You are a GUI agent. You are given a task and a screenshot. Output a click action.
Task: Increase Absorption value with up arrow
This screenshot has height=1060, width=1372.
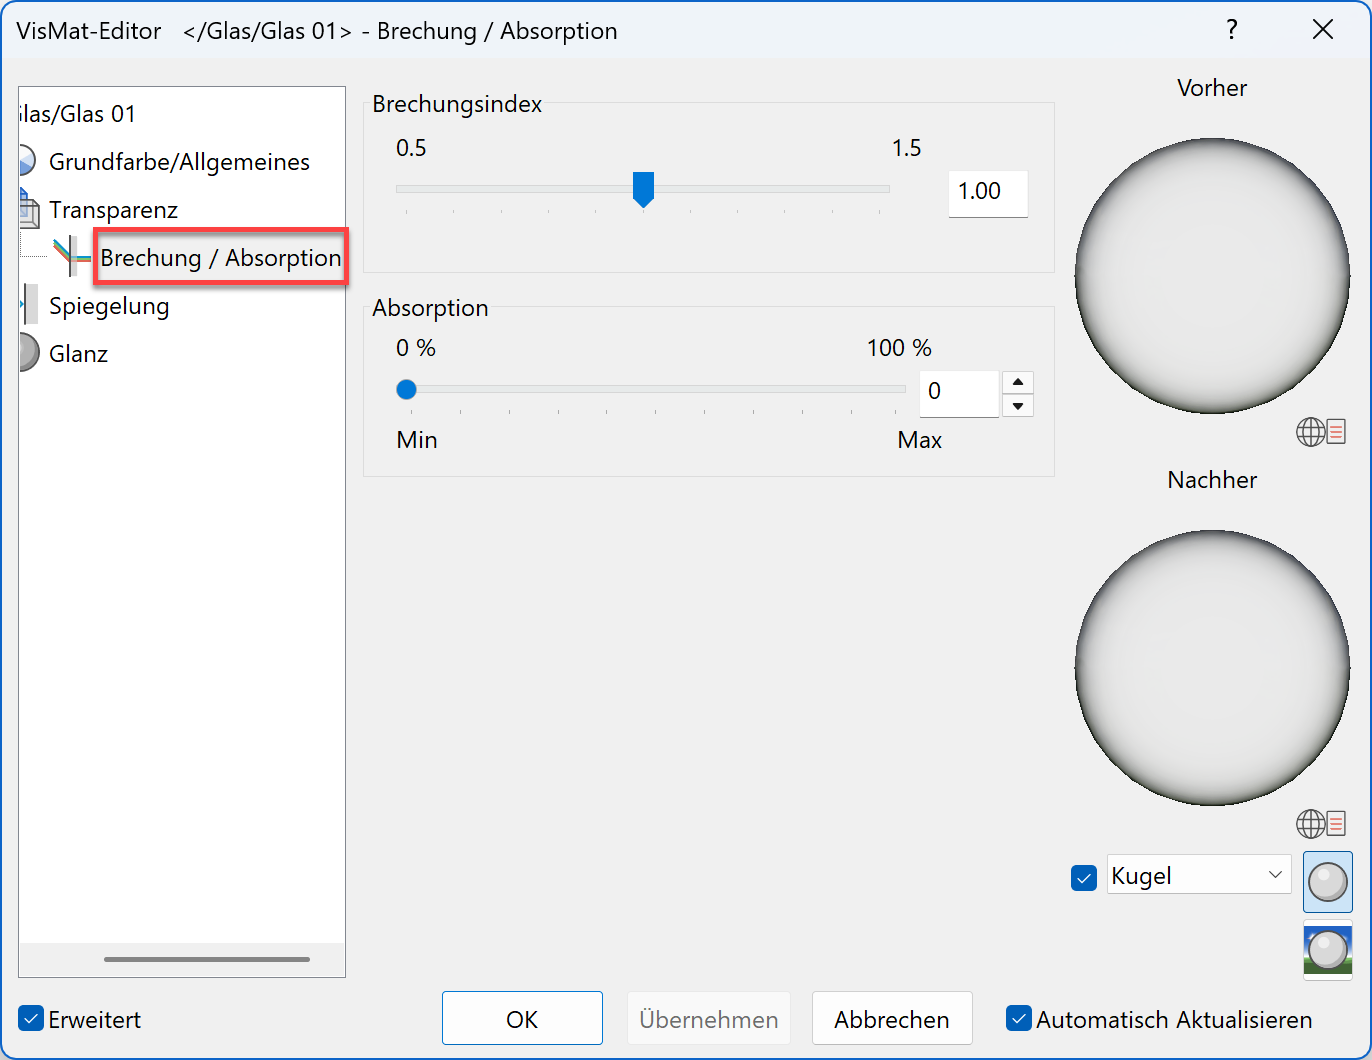[1017, 382]
